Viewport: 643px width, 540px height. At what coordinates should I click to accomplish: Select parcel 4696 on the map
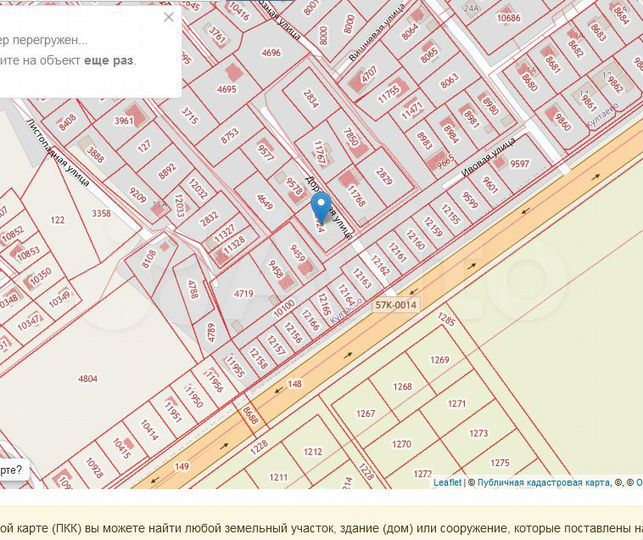(x=271, y=53)
